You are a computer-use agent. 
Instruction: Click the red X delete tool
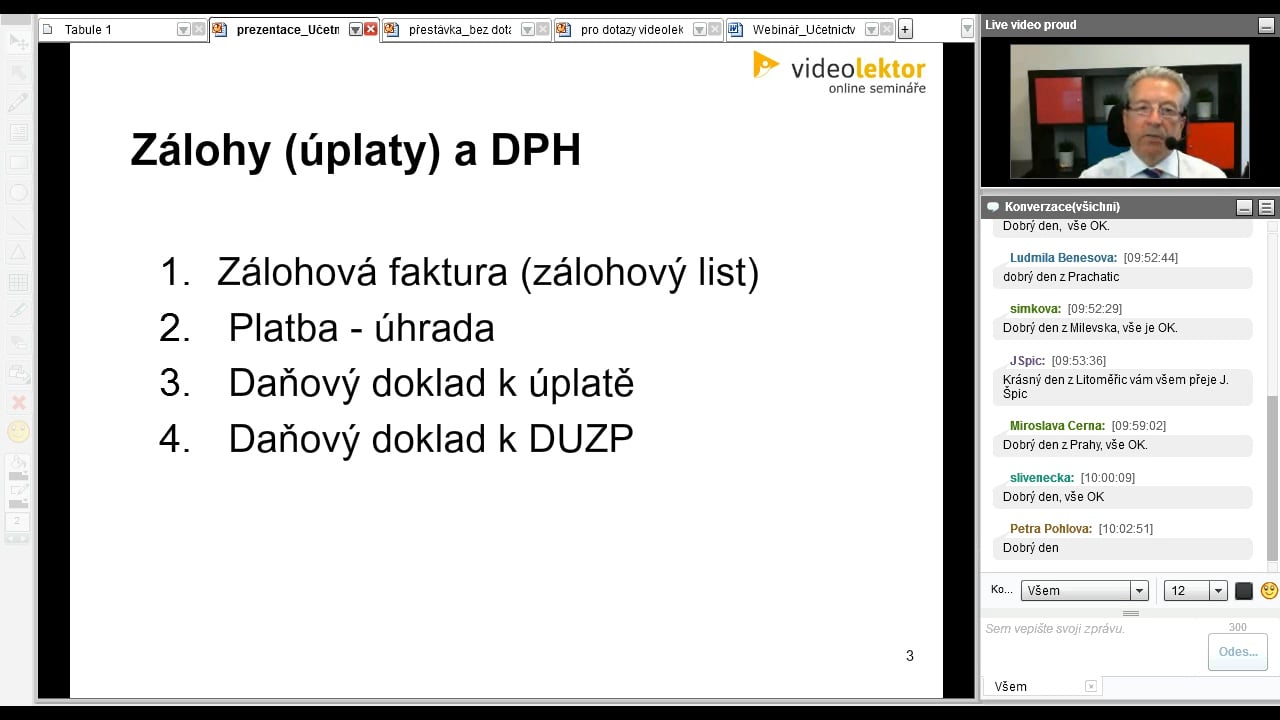tap(18, 402)
